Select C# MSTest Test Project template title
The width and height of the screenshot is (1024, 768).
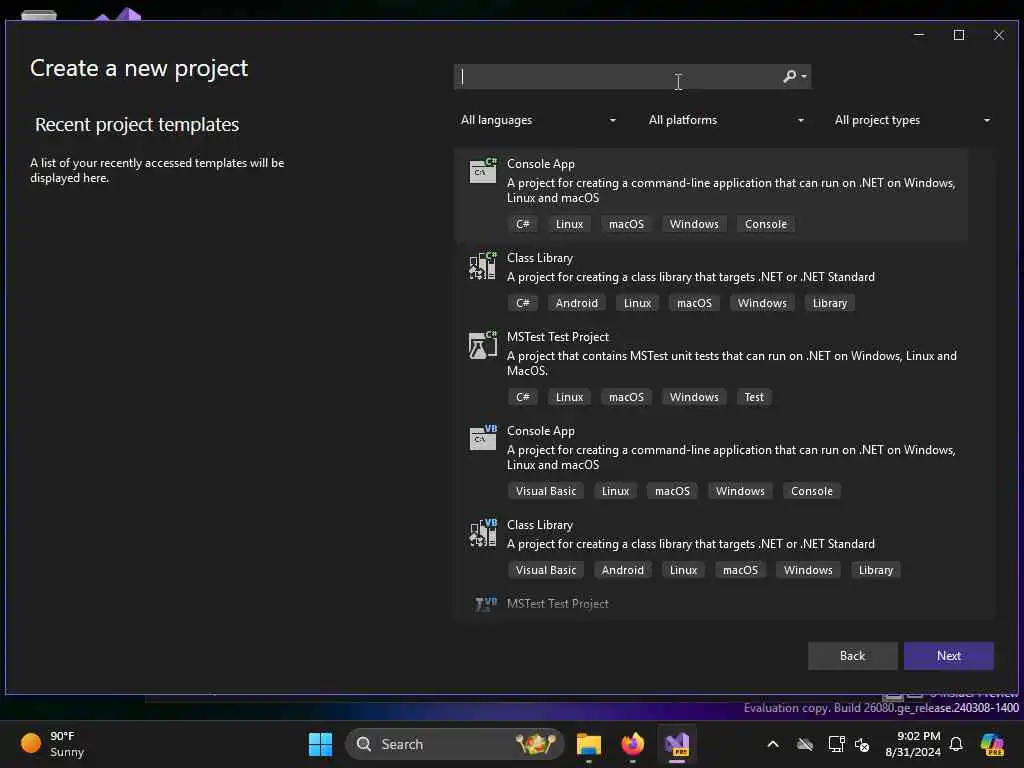click(x=558, y=337)
